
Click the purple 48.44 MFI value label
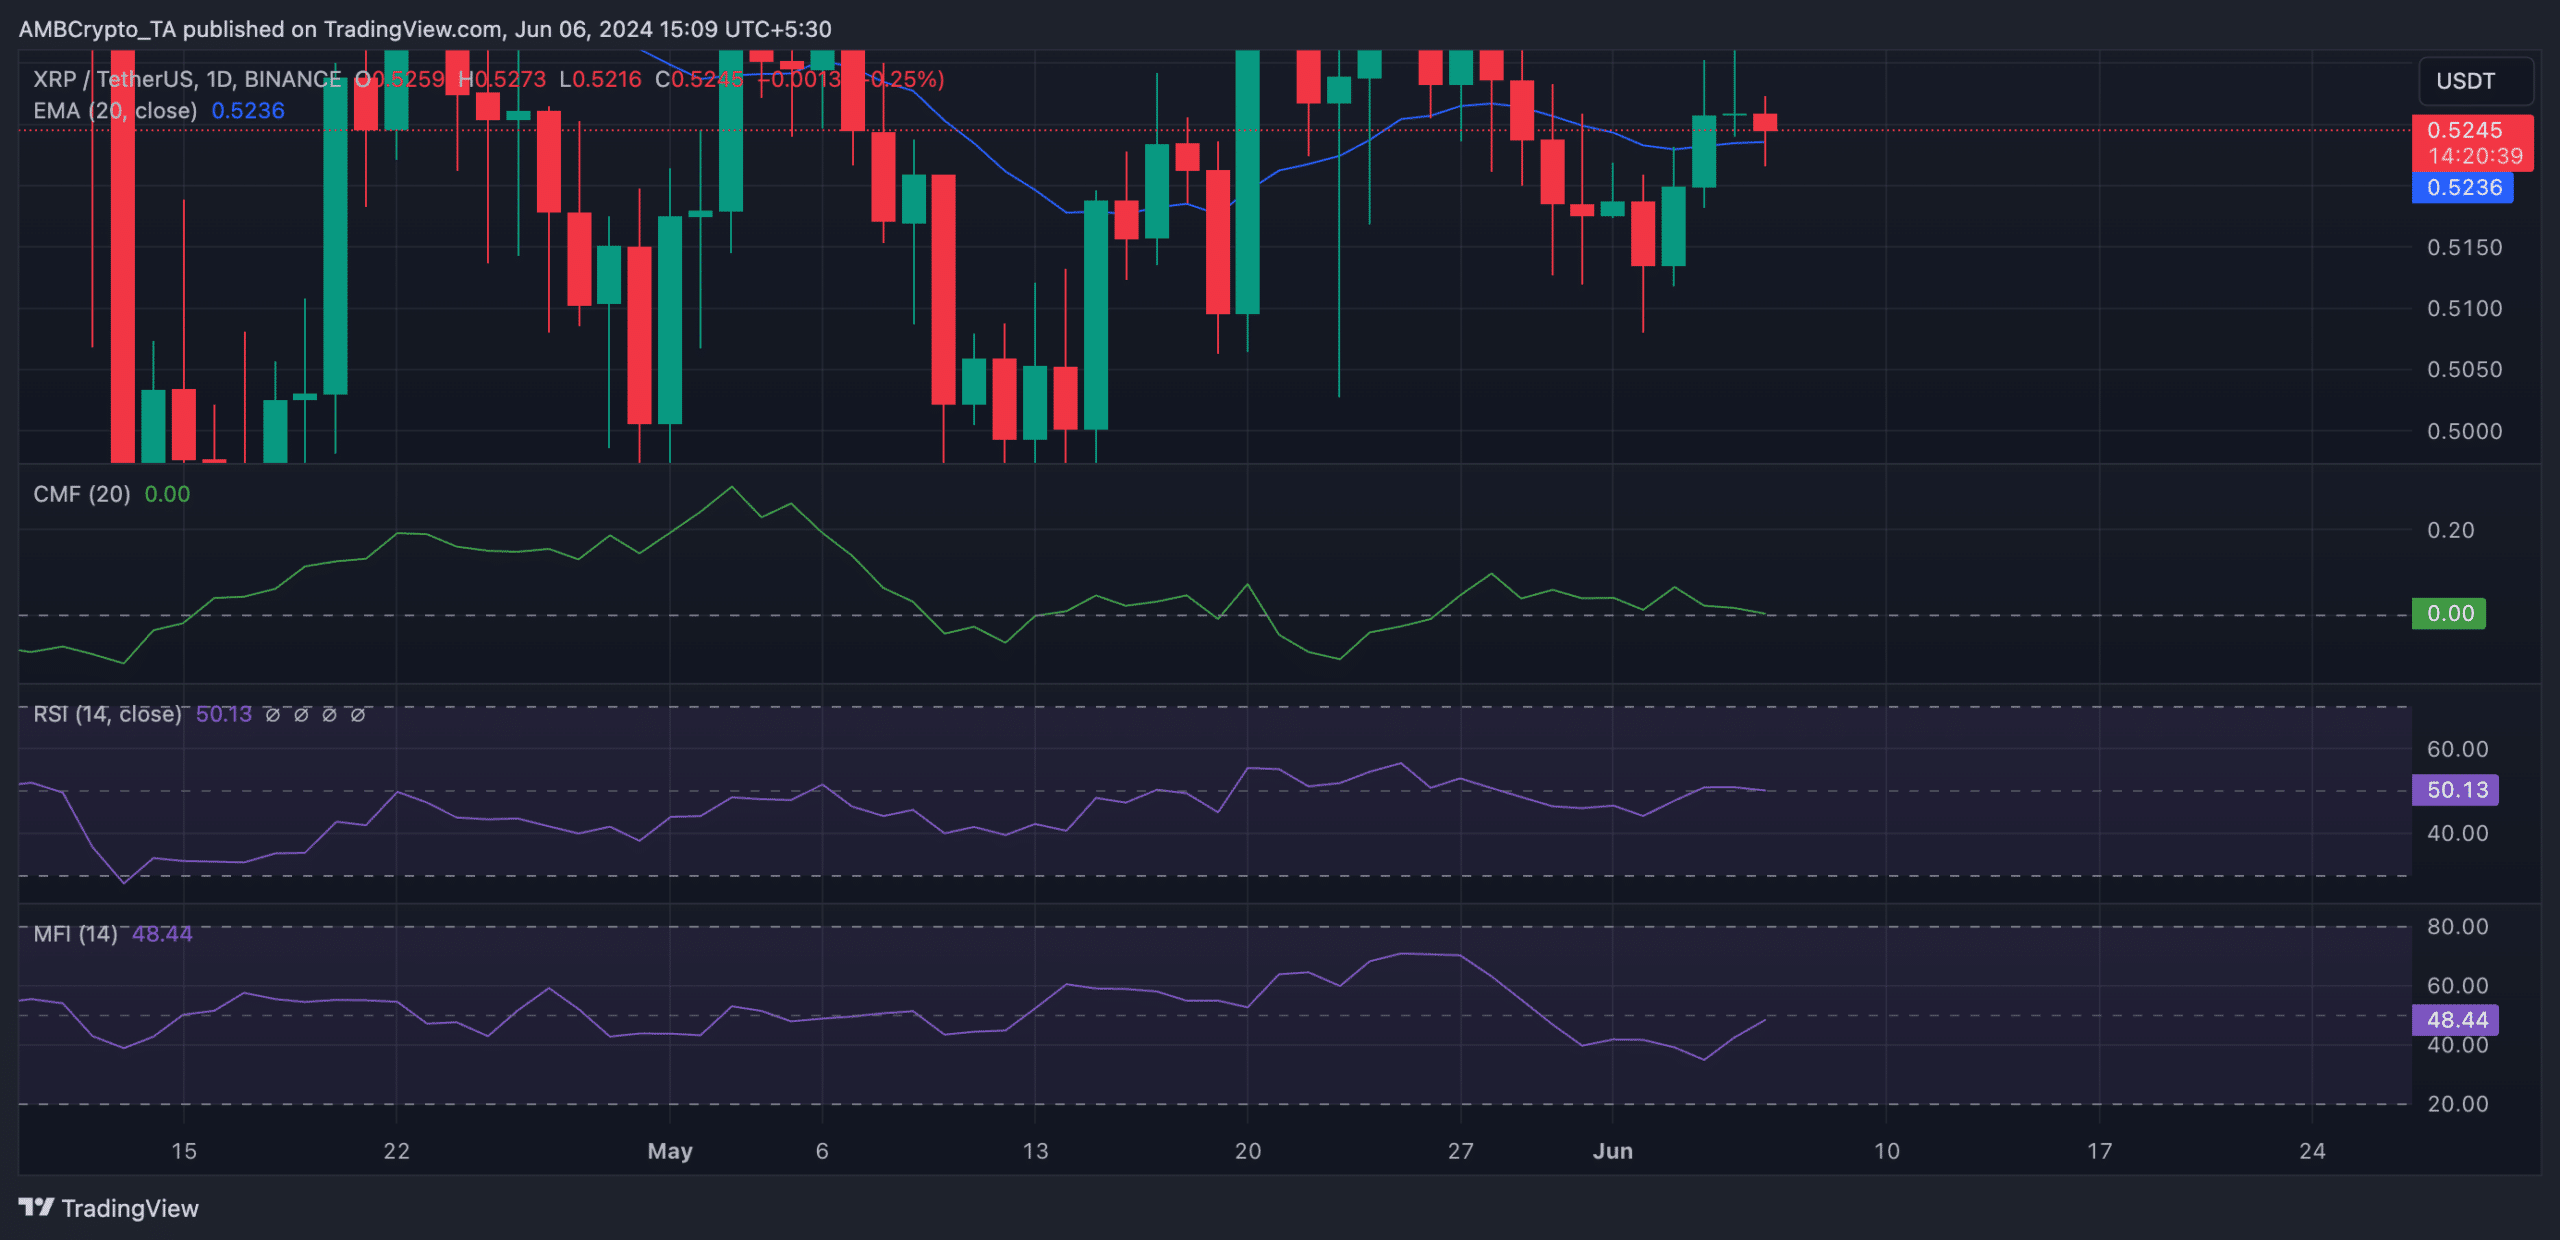coord(2456,1019)
